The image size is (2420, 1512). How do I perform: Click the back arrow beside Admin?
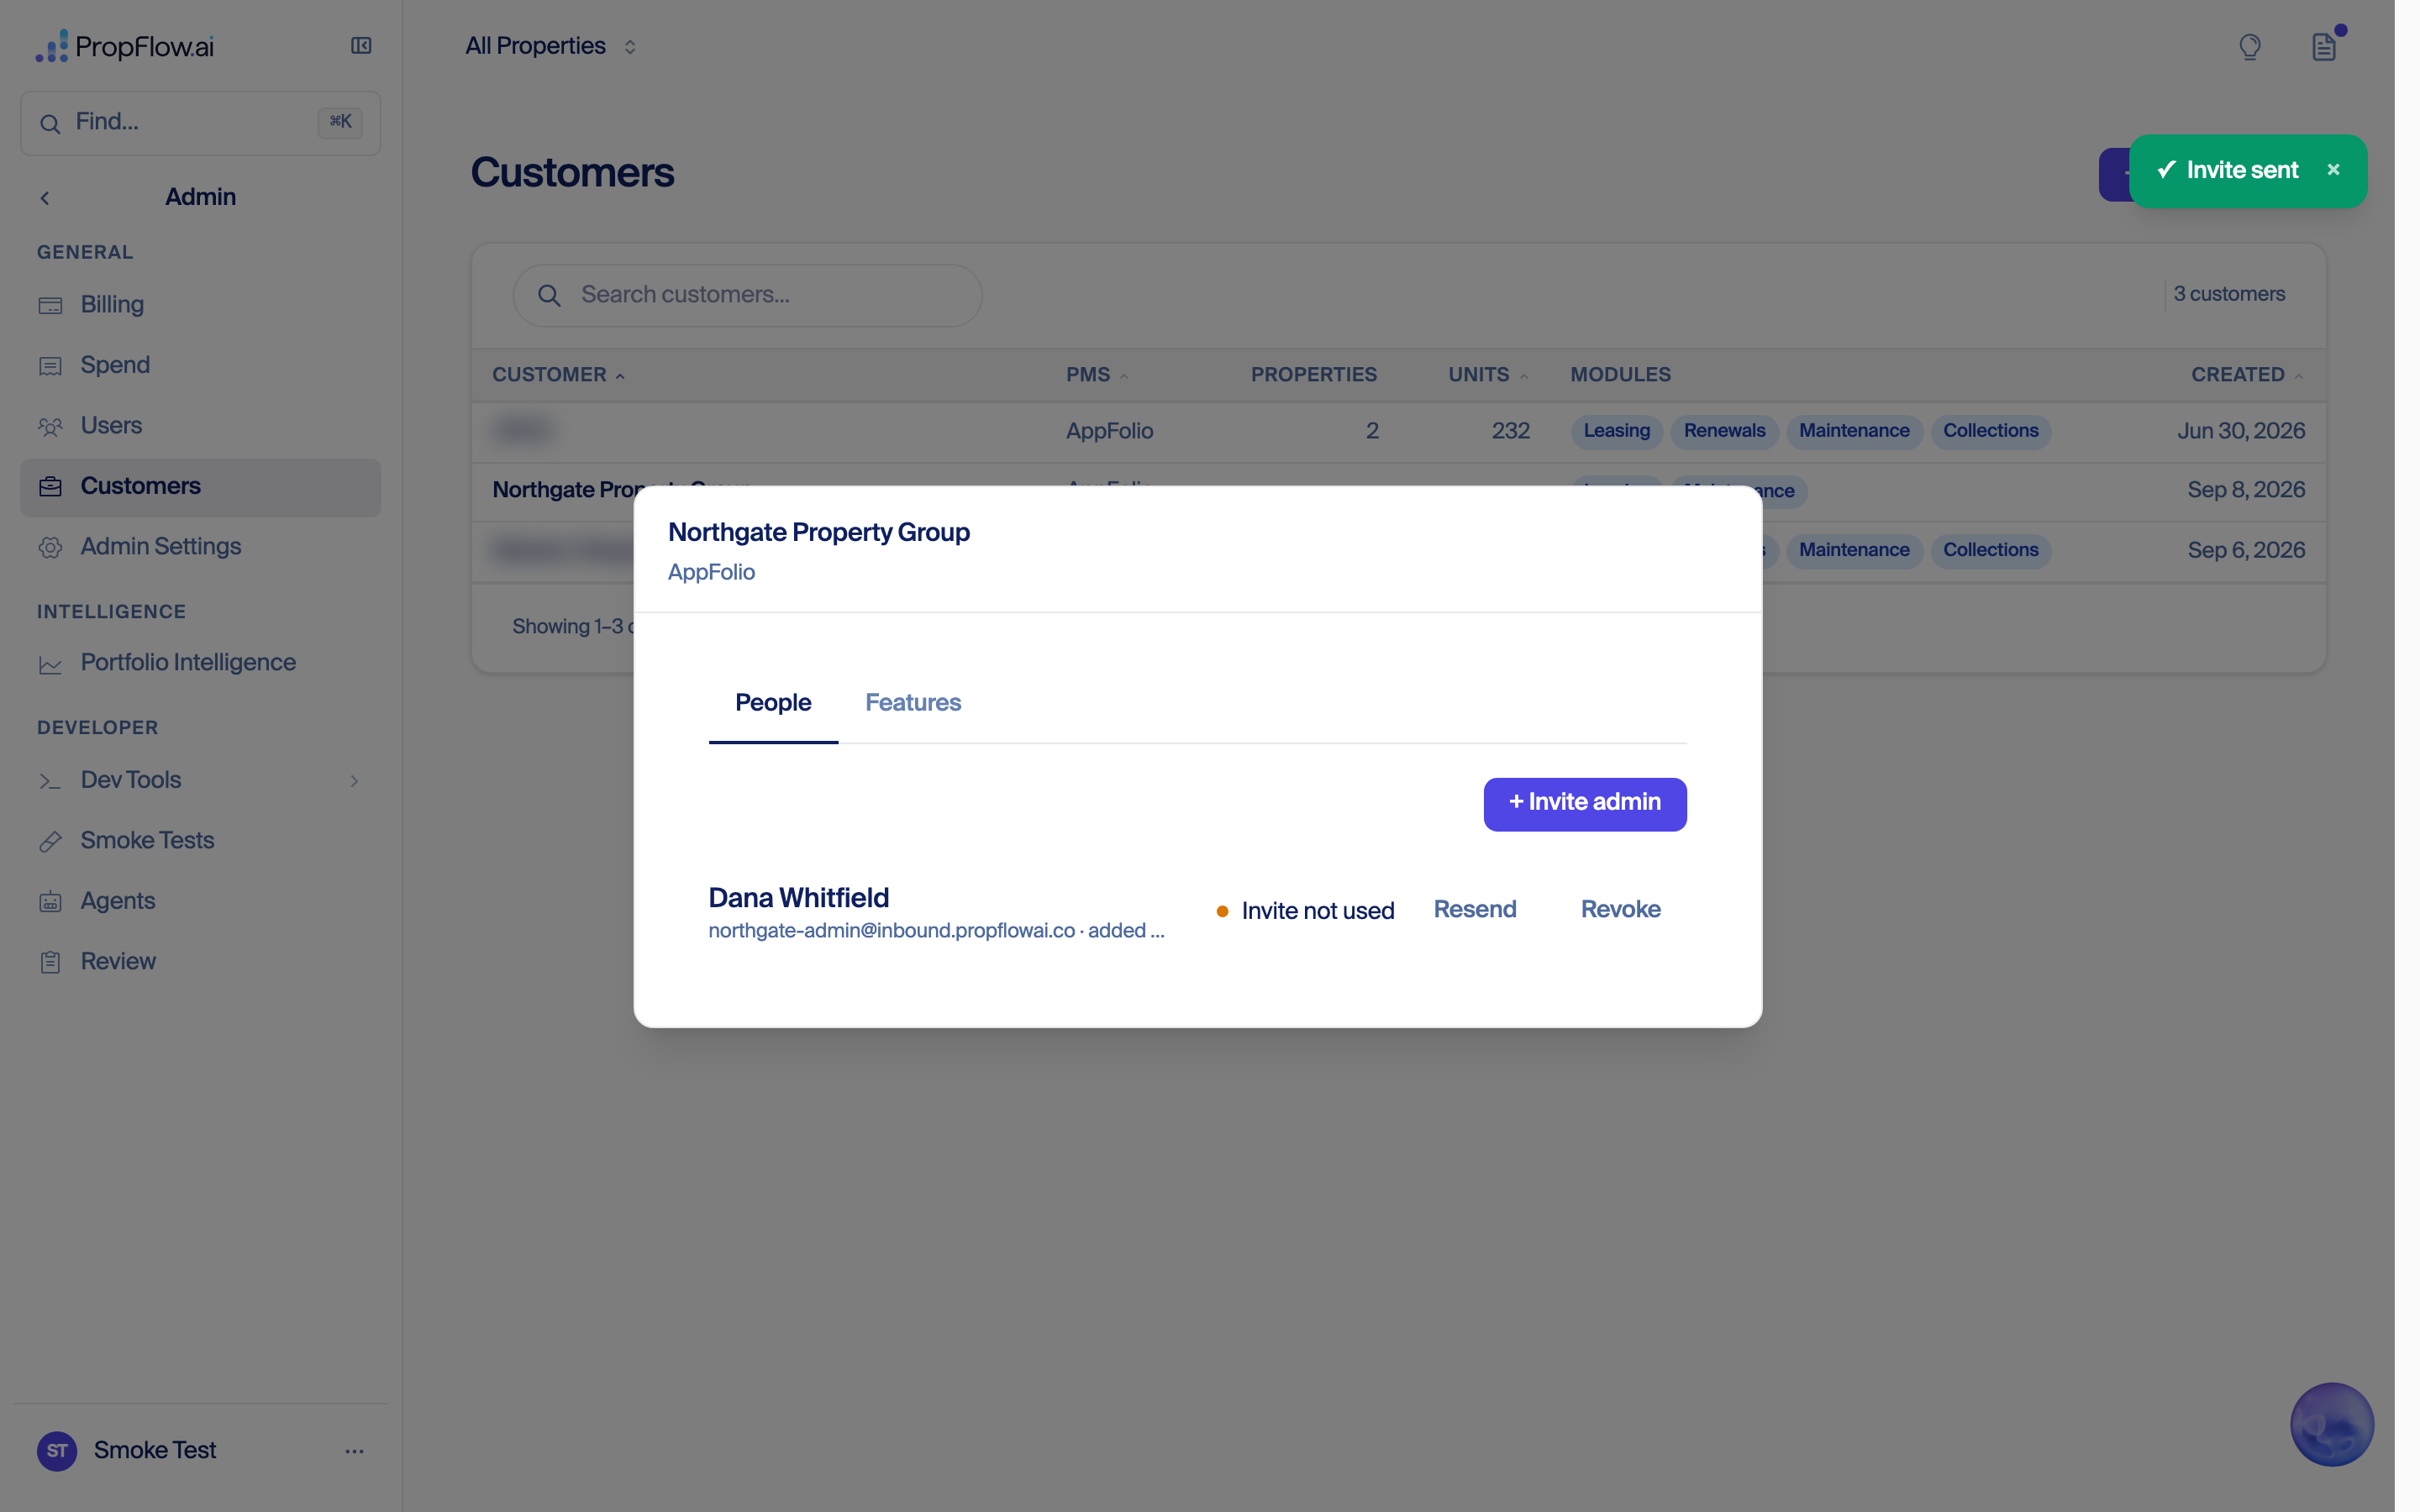click(45, 198)
